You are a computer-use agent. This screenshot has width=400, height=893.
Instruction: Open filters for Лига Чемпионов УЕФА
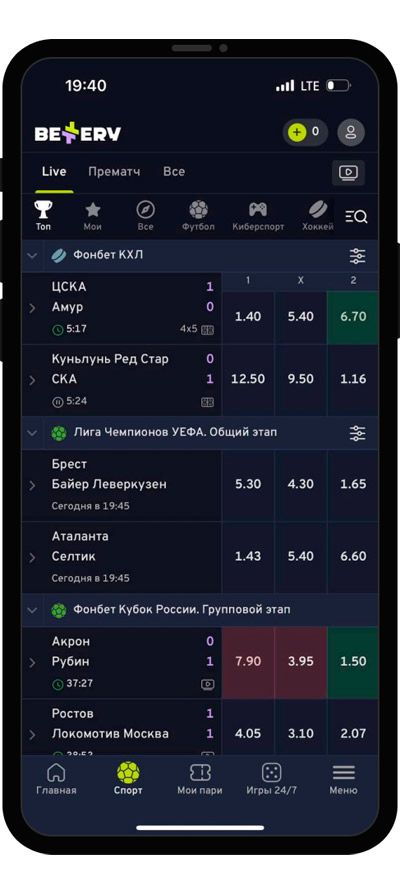[x=358, y=433]
